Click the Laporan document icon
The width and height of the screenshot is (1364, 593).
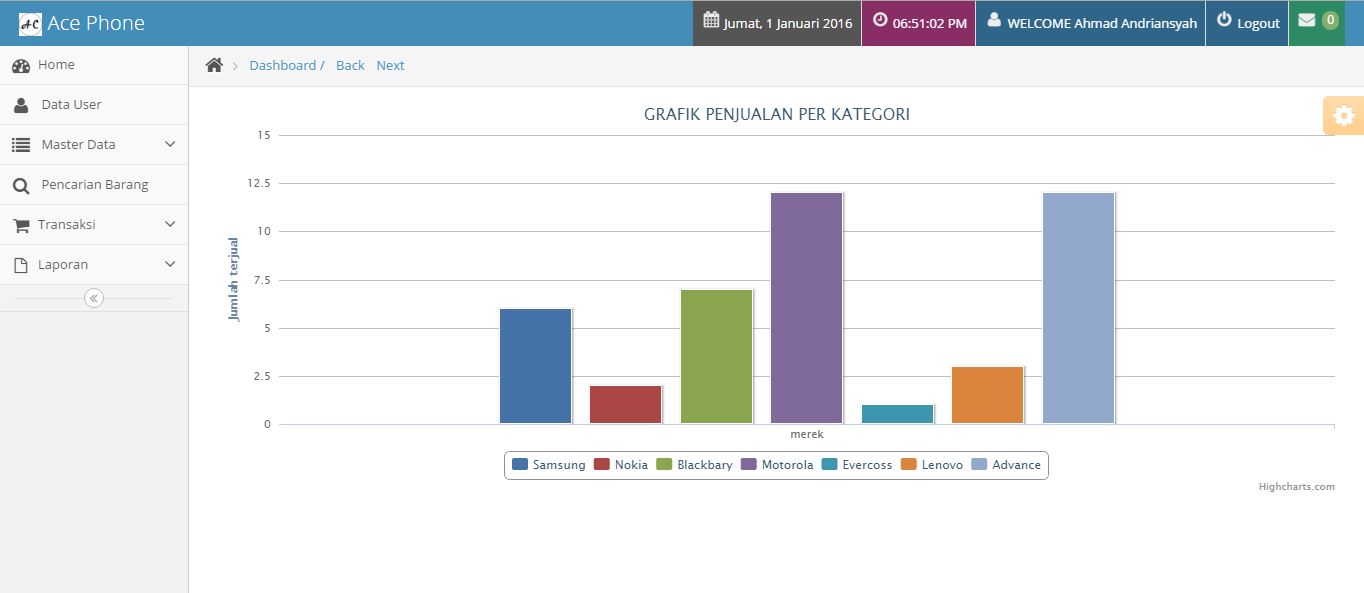point(21,265)
